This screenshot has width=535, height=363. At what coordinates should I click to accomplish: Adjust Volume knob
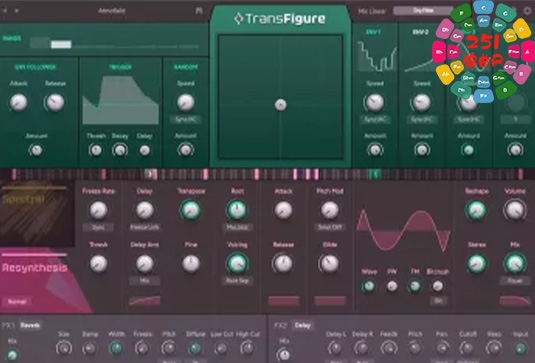(515, 210)
